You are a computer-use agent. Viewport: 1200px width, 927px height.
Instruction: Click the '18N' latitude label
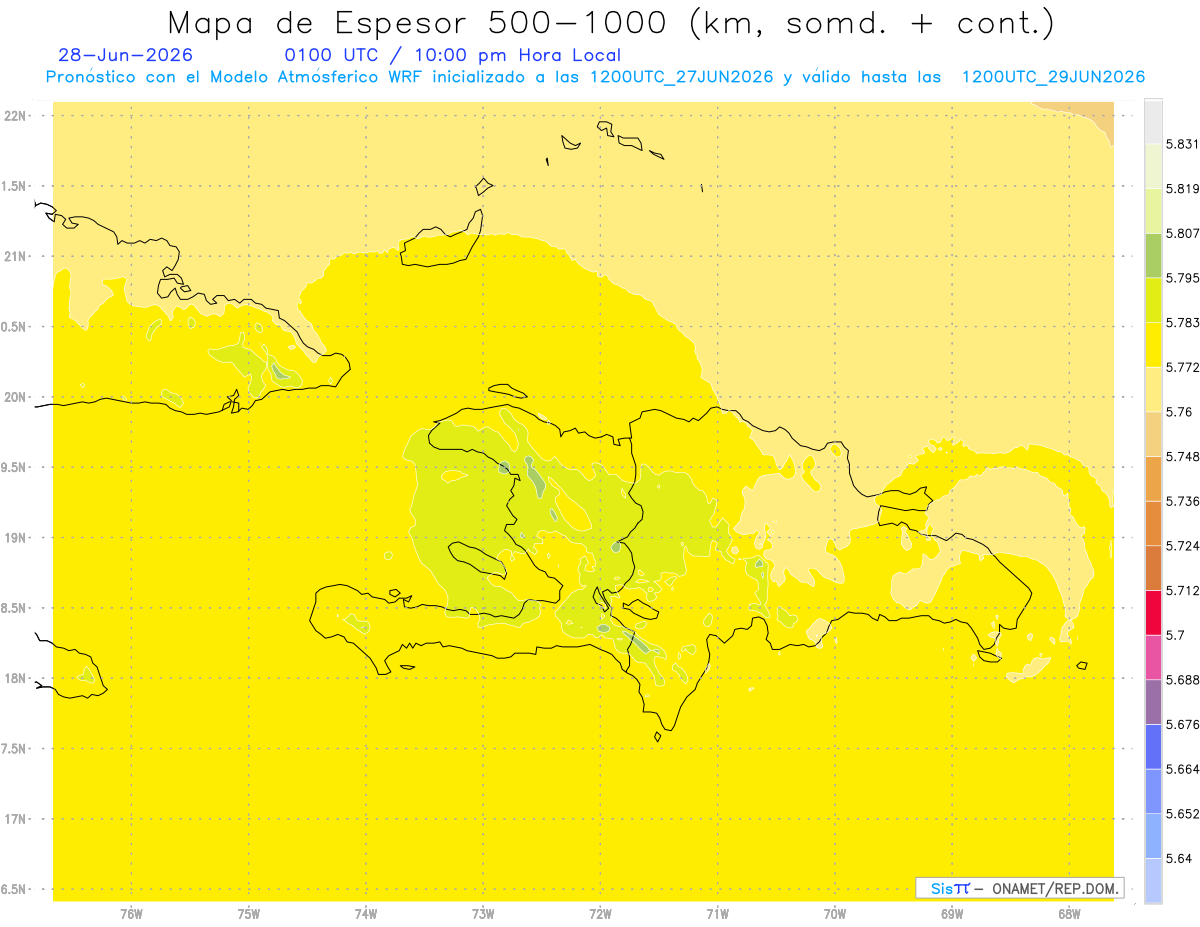(x=17, y=679)
